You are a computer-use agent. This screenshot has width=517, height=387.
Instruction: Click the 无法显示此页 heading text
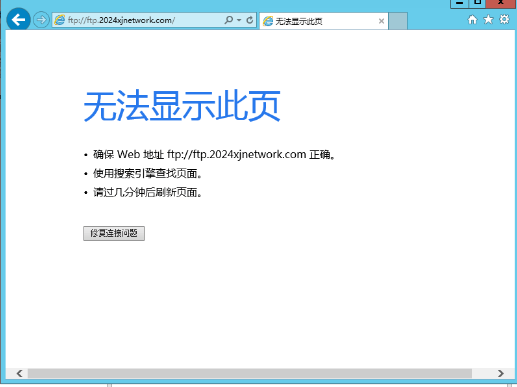point(182,106)
